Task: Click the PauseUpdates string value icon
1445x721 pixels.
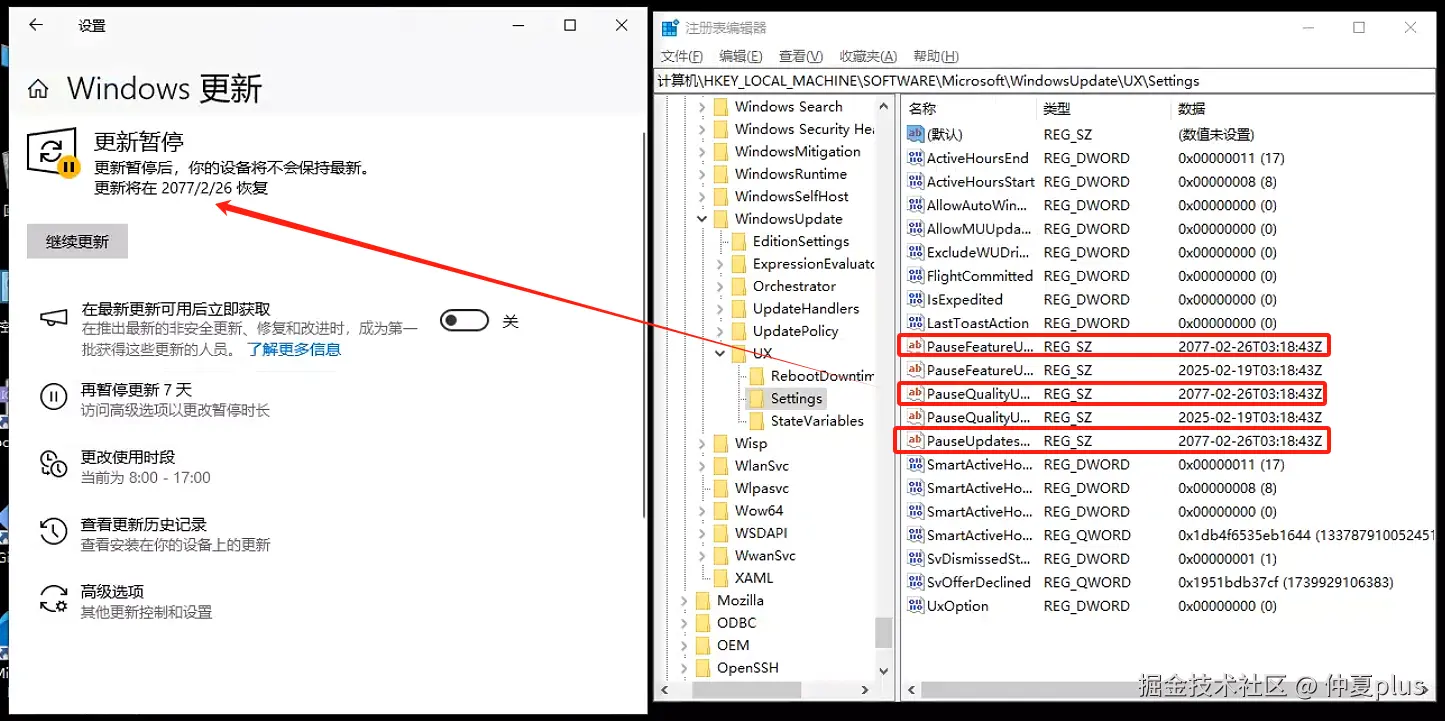Action: [915, 440]
